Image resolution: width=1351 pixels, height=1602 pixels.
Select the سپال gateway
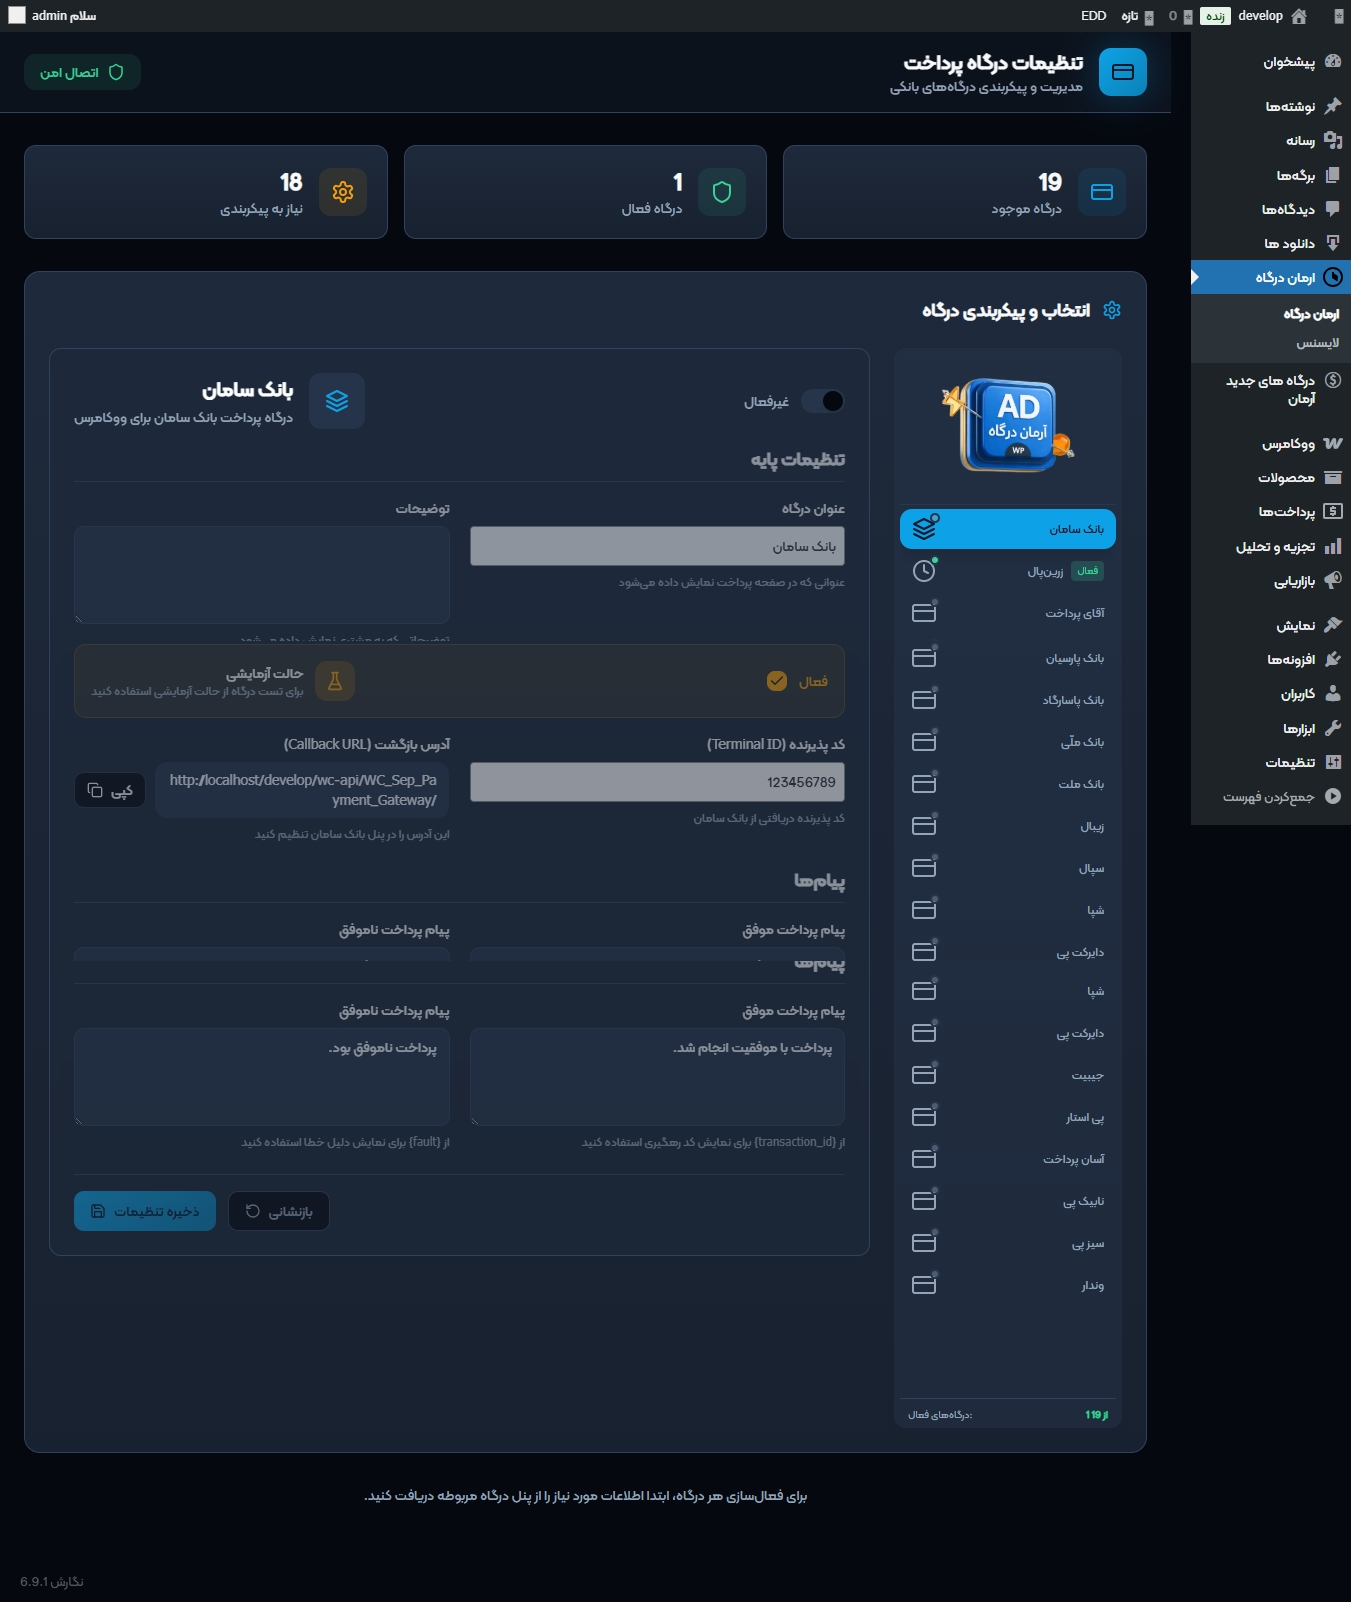tap(1008, 868)
